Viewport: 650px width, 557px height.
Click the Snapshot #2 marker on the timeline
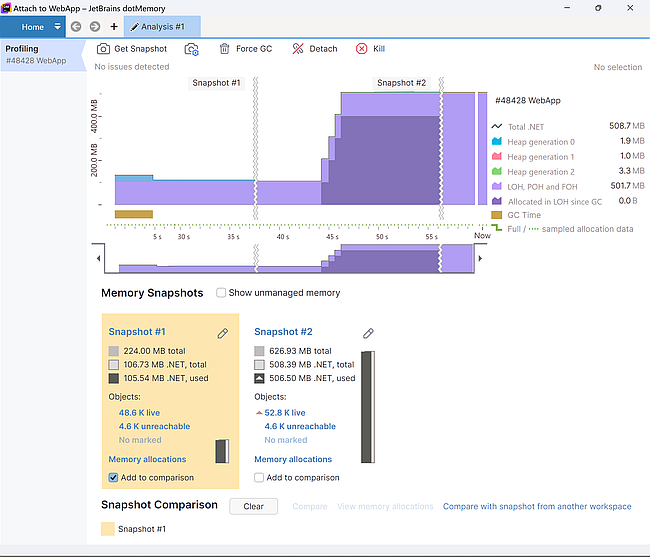(x=401, y=83)
